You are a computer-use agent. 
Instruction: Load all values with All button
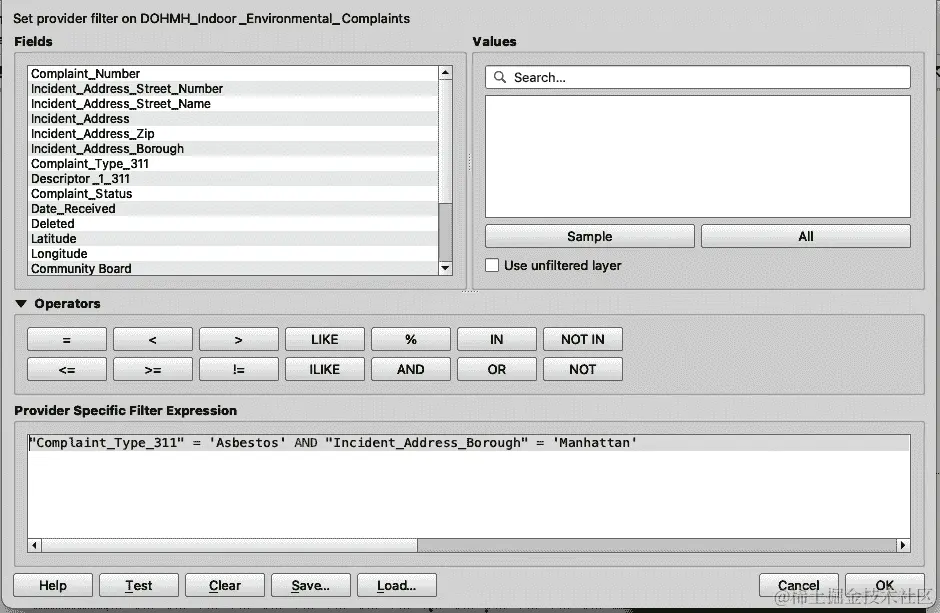coord(806,236)
